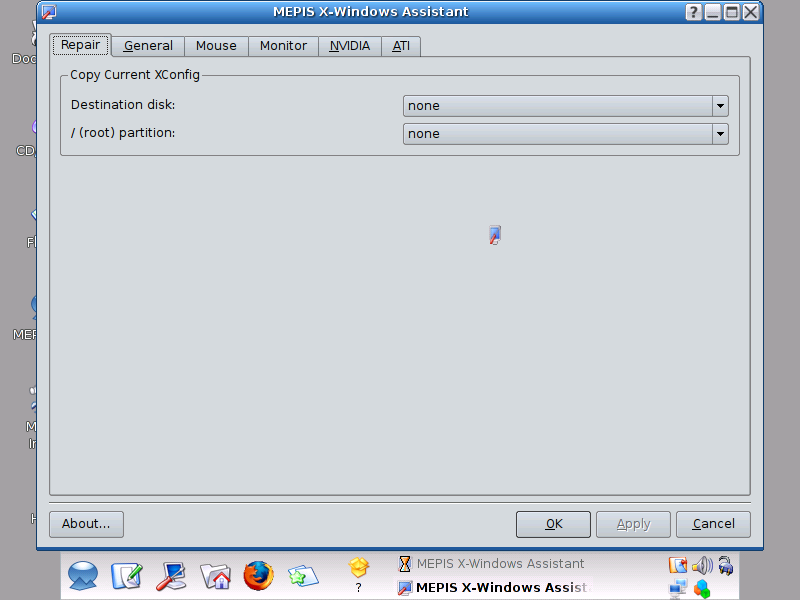This screenshot has height=600, width=800.
Task: Select the loading MEPIS X-Windows Assistant taskbar entry
Action: point(491,563)
